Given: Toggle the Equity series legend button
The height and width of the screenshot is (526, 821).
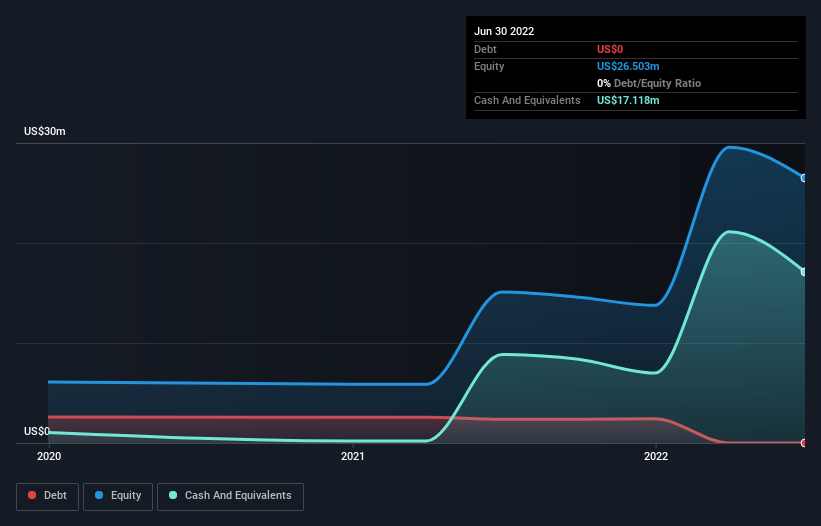Looking at the screenshot, I should coord(118,496).
